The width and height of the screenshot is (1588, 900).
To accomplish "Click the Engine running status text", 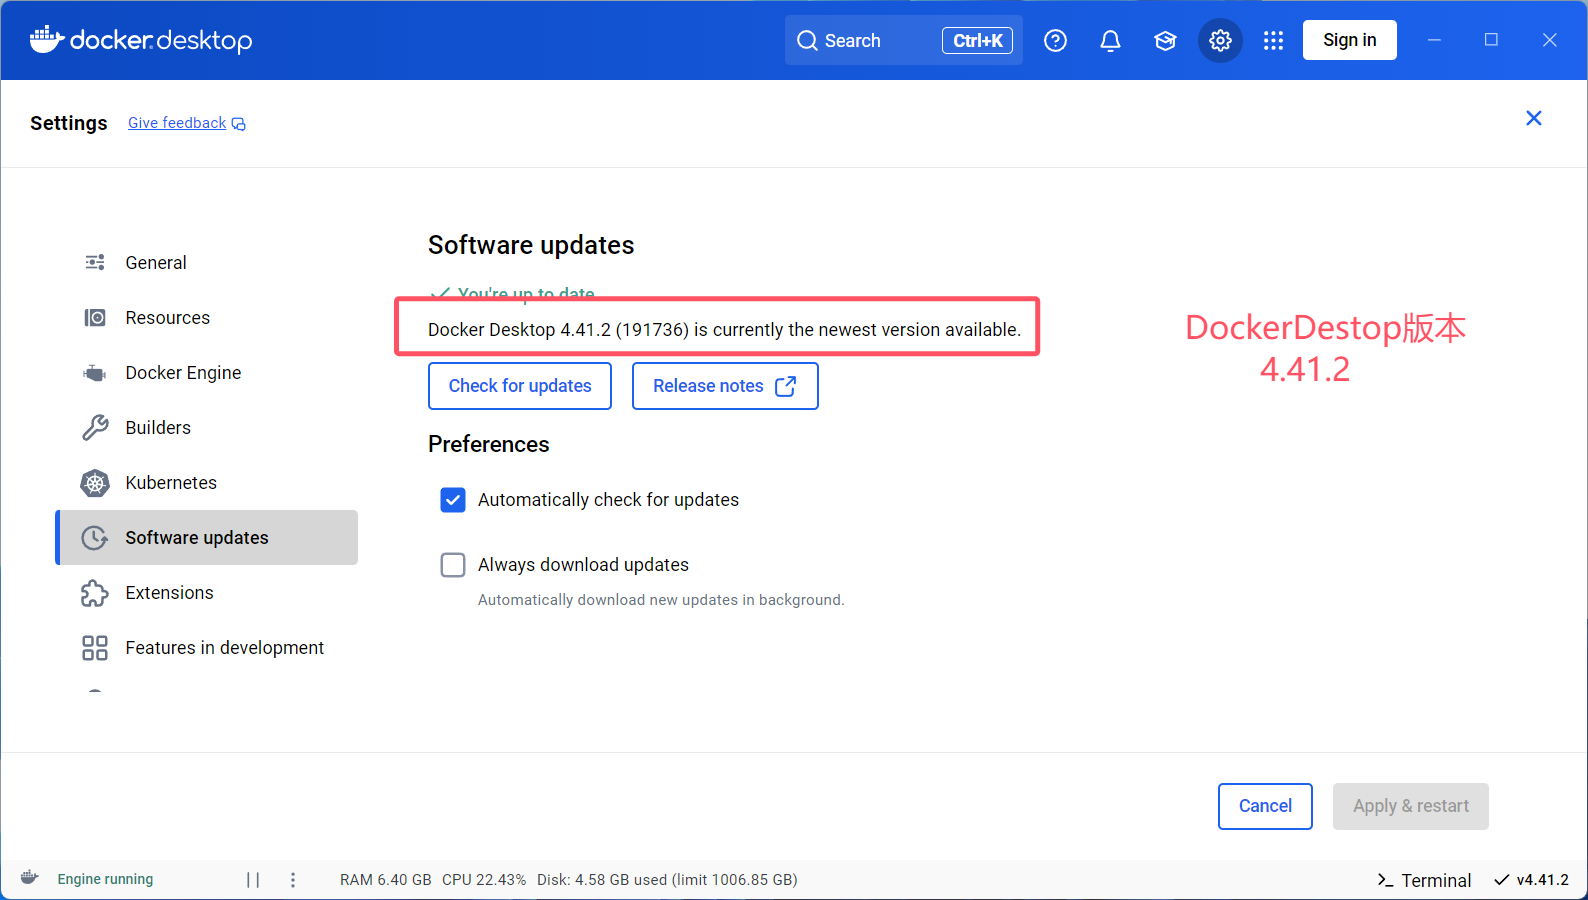I will tap(105, 879).
